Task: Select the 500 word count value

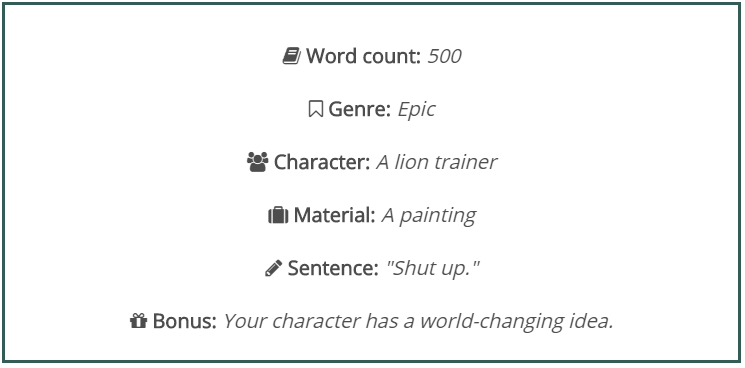Action: tap(444, 57)
